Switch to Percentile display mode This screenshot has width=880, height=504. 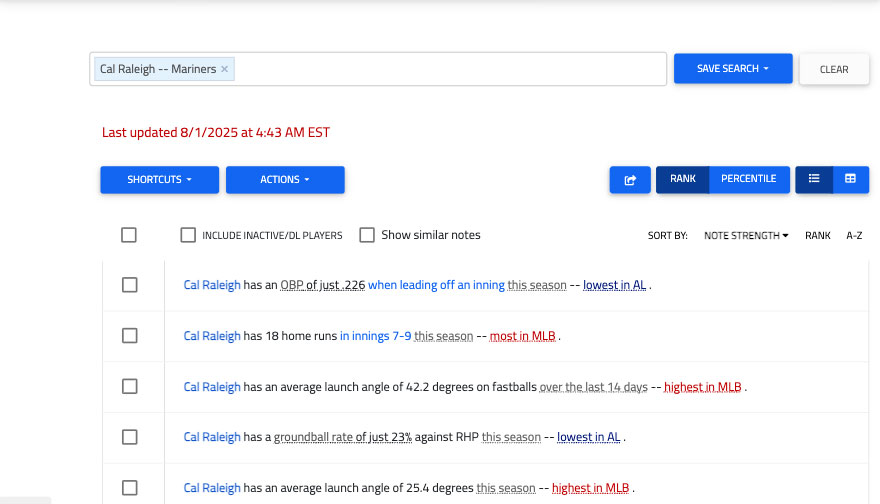[748, 180]
